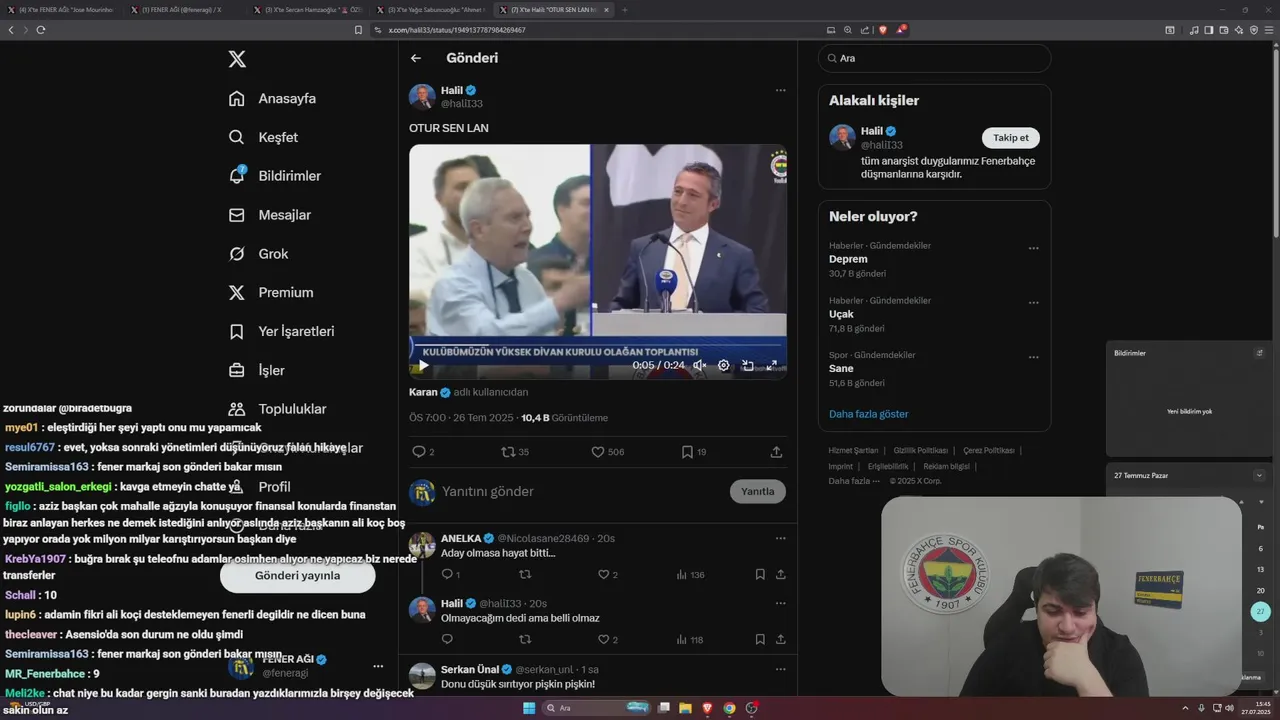Open the Bildirimler page

pos(275,176)
